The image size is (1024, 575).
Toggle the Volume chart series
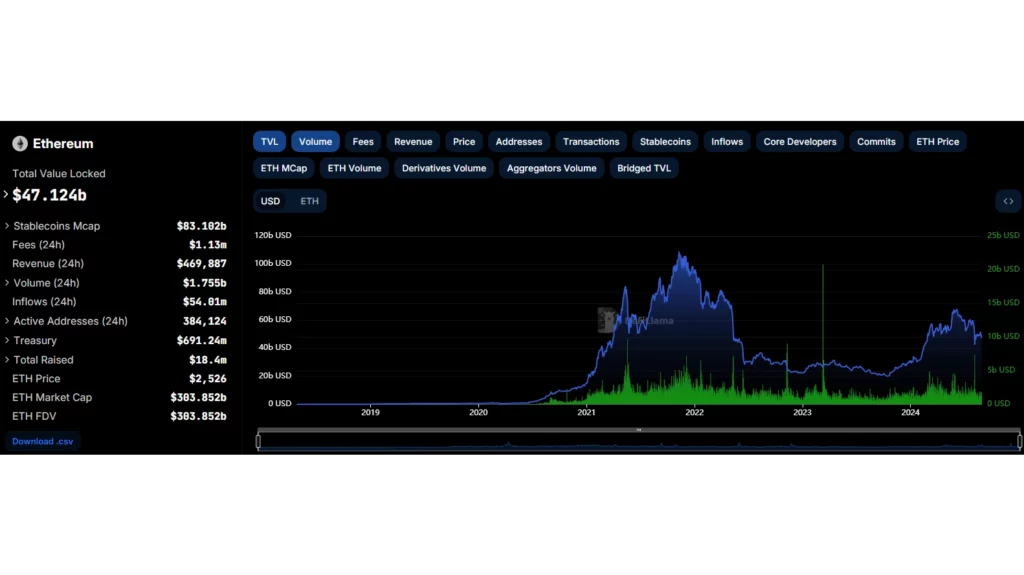[315, 142]
